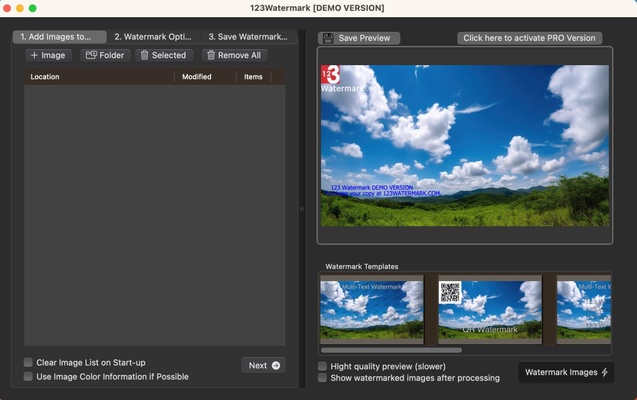637x400 pixels.
Task: Sort list by Items column
Action: coord(254,77)
